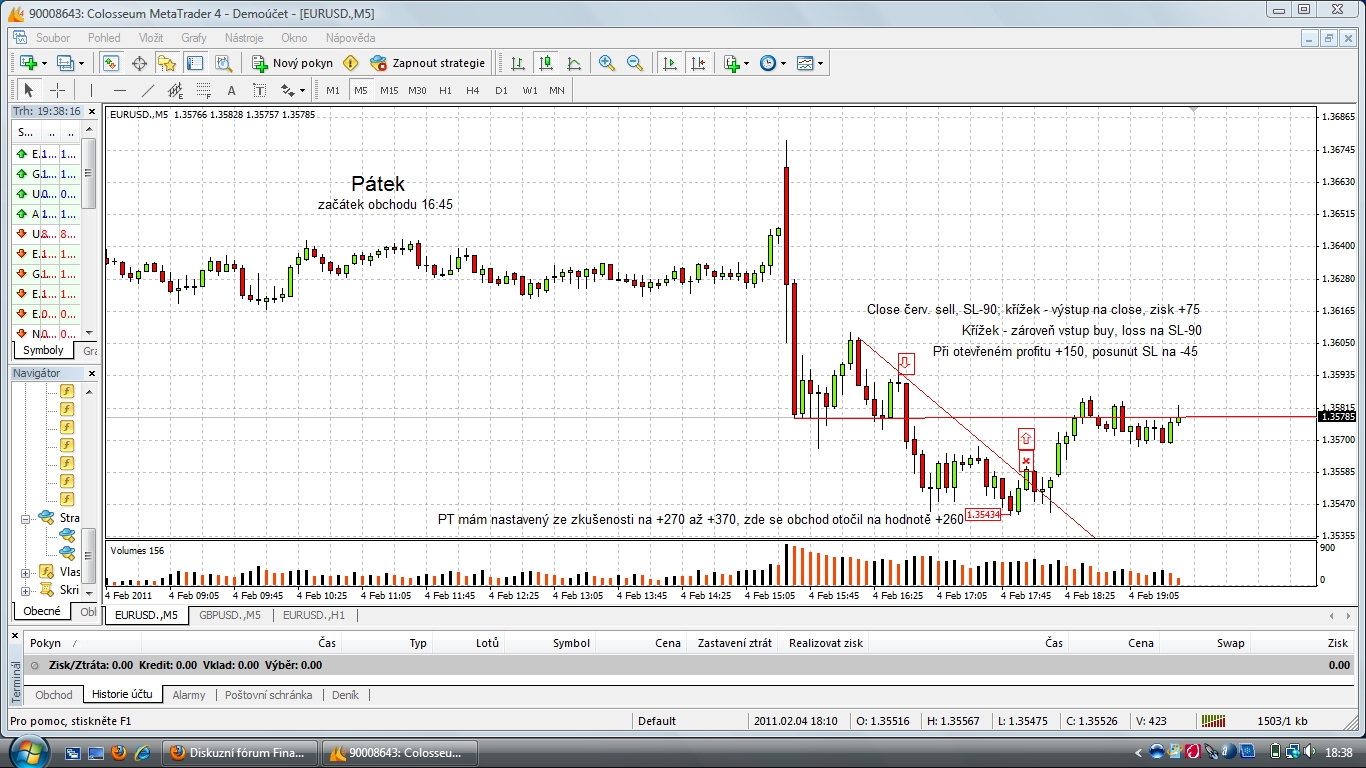This screenshot has height=768, width=1366.
Task: Select the equidistant channel tool
Action: coord(176,90)
